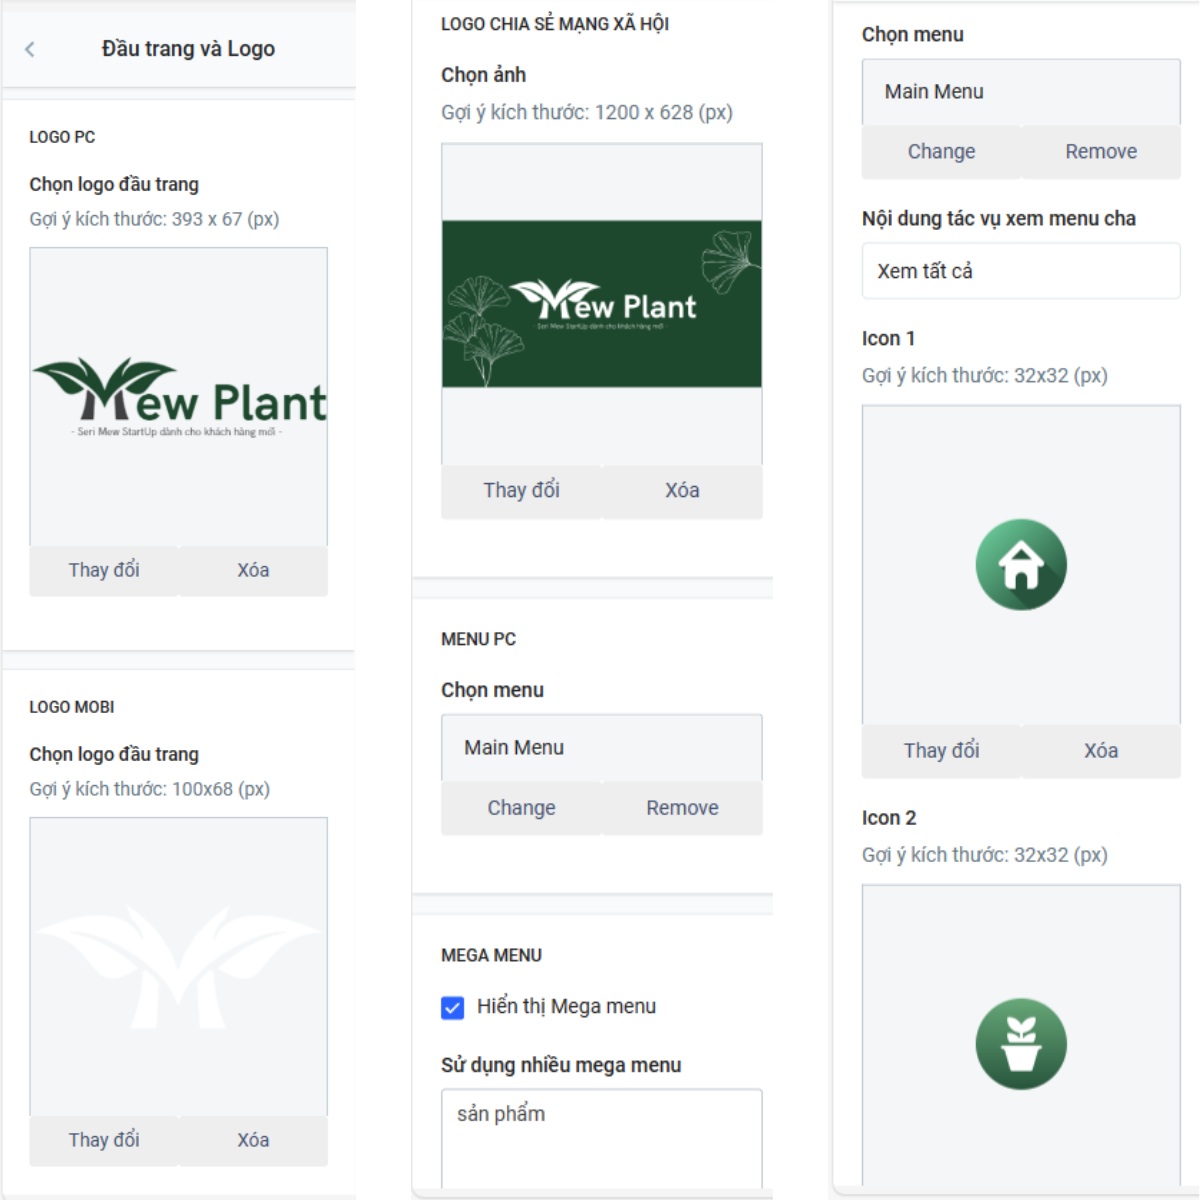
Task: Click Xóa under the mobile logo
Action: [x=253, y=1140]
